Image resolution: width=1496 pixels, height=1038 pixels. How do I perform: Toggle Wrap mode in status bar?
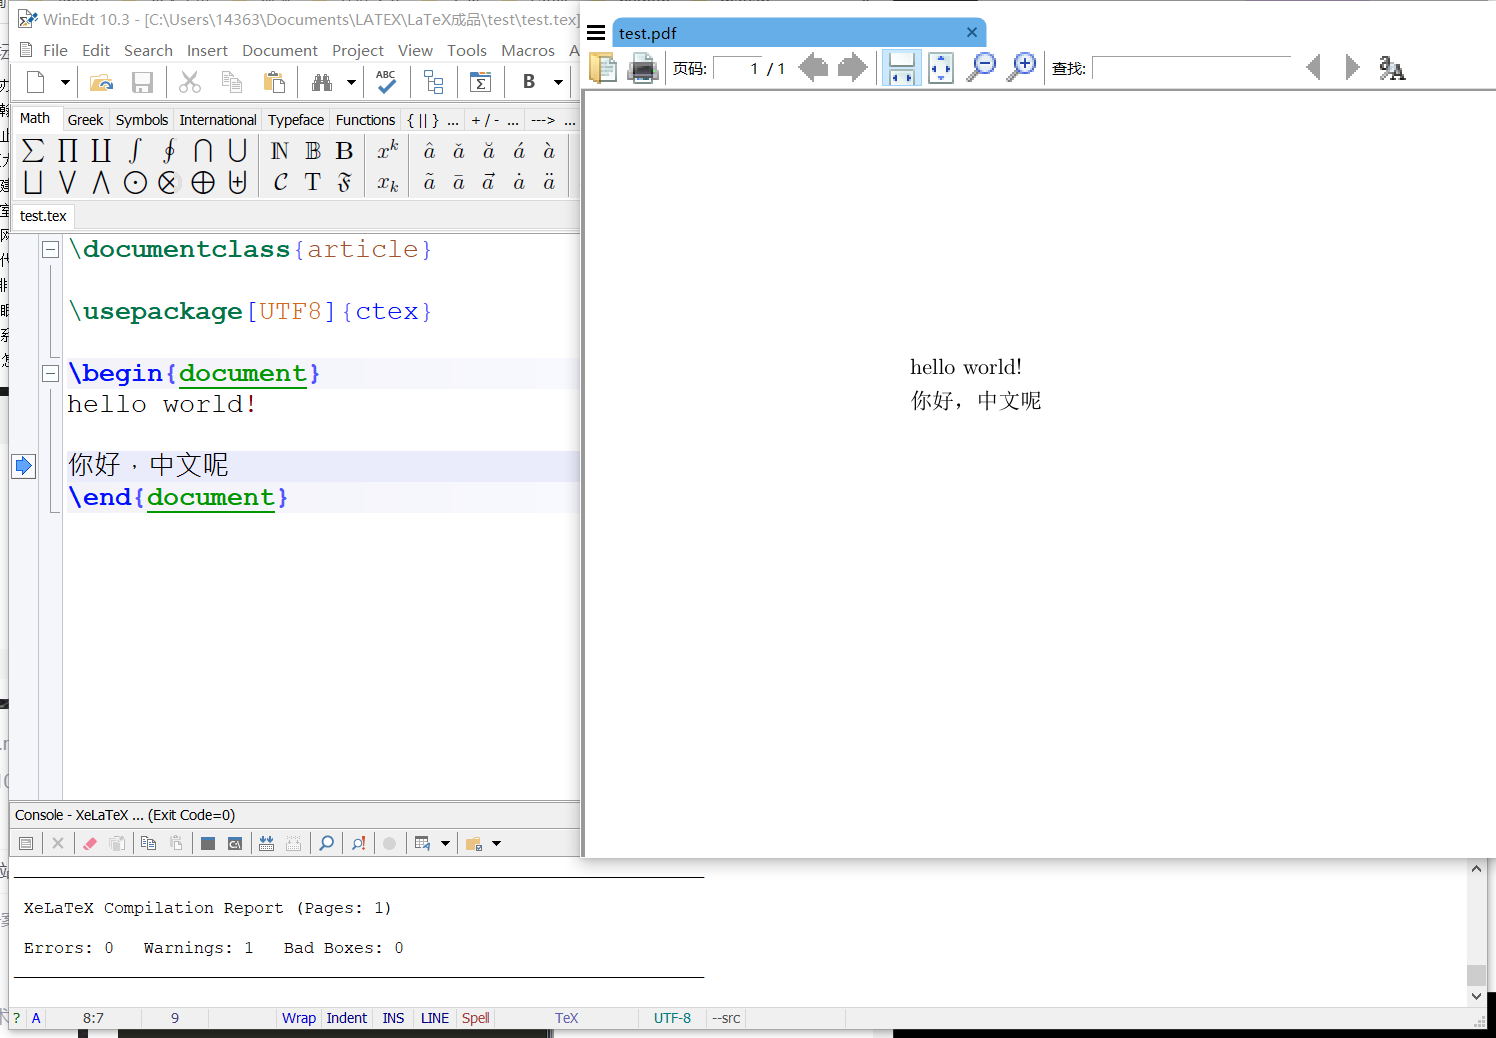coord(298,1018)
